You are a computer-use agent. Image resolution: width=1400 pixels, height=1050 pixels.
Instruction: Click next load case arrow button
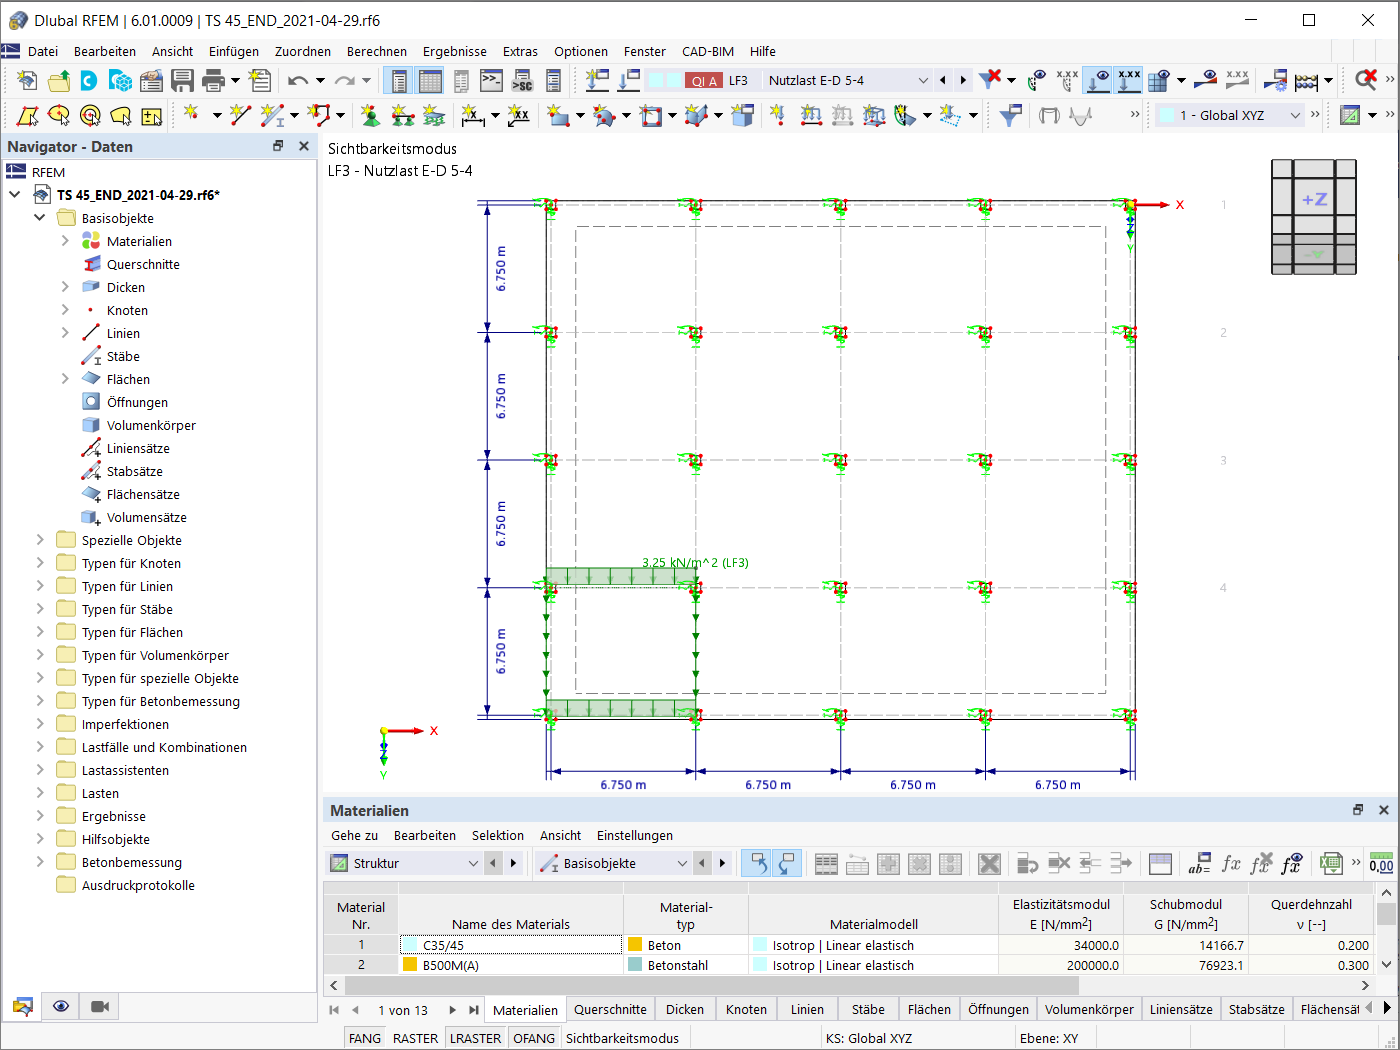[x=963, y=81]
